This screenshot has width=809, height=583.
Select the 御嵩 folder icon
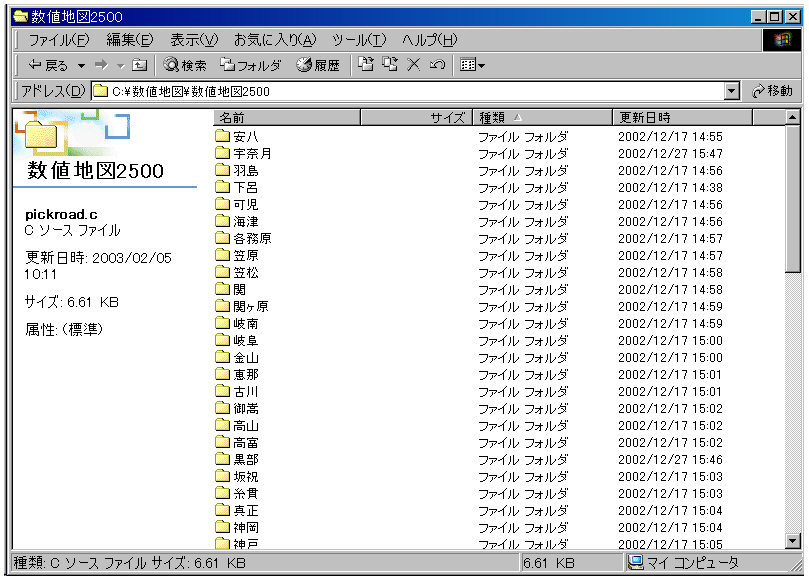[222, 409]
